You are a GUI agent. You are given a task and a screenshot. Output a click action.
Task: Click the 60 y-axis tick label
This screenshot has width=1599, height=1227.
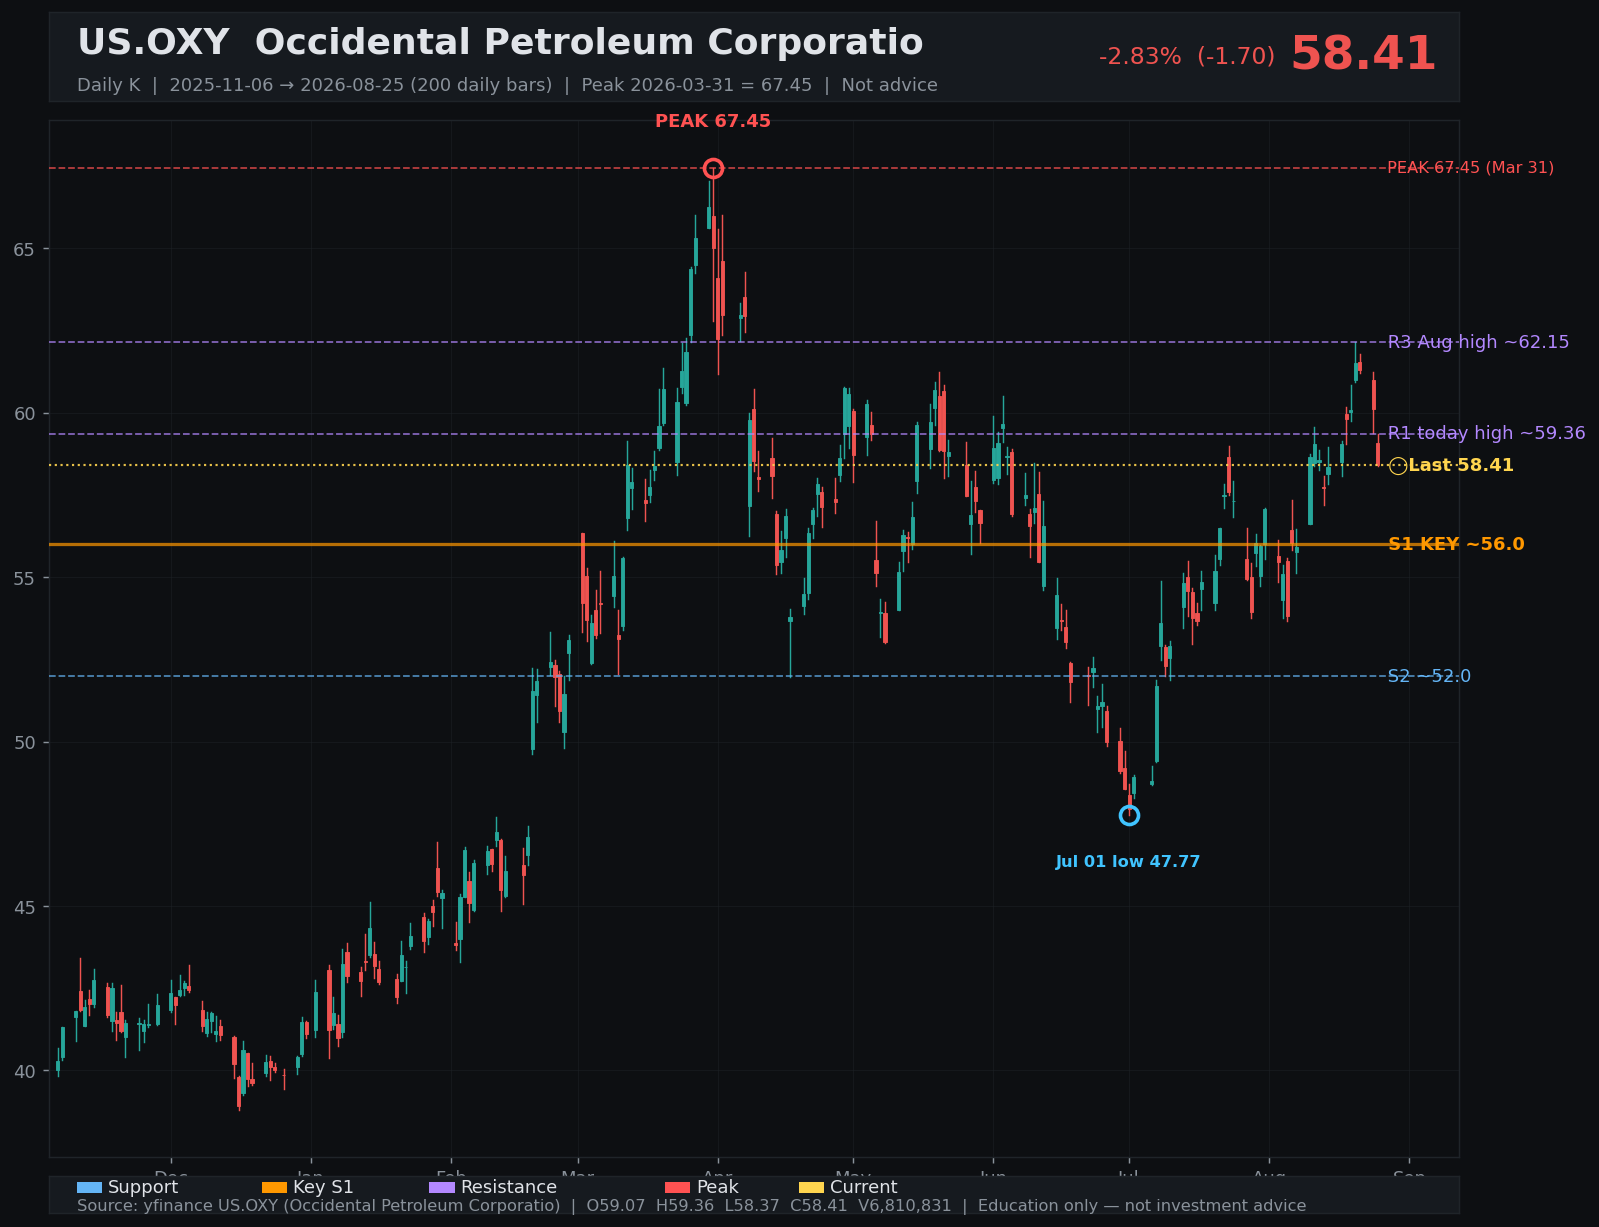click(x=22, y=414)
